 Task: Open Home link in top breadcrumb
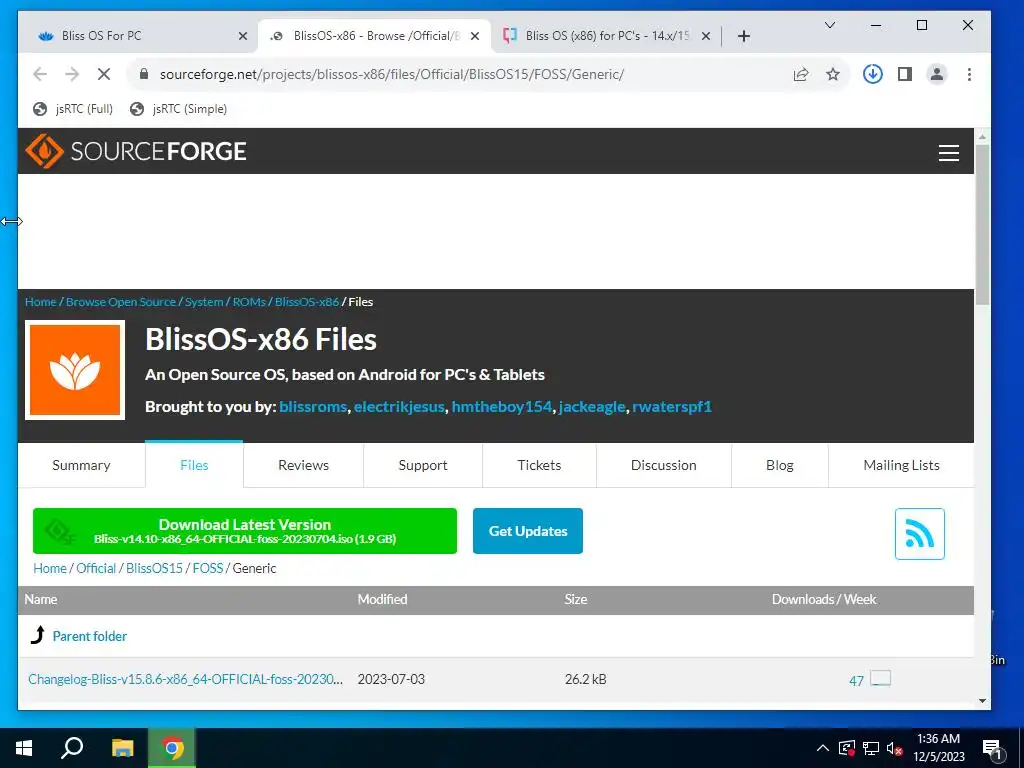tap(40, 302)
